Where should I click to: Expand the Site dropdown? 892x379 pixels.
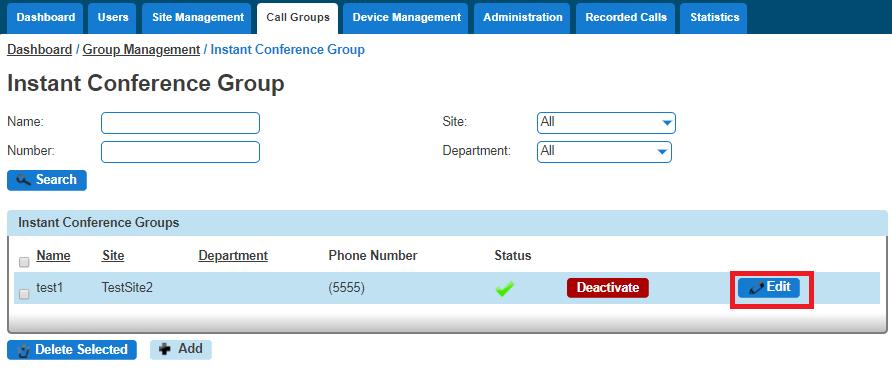click(x=606, y=123)
